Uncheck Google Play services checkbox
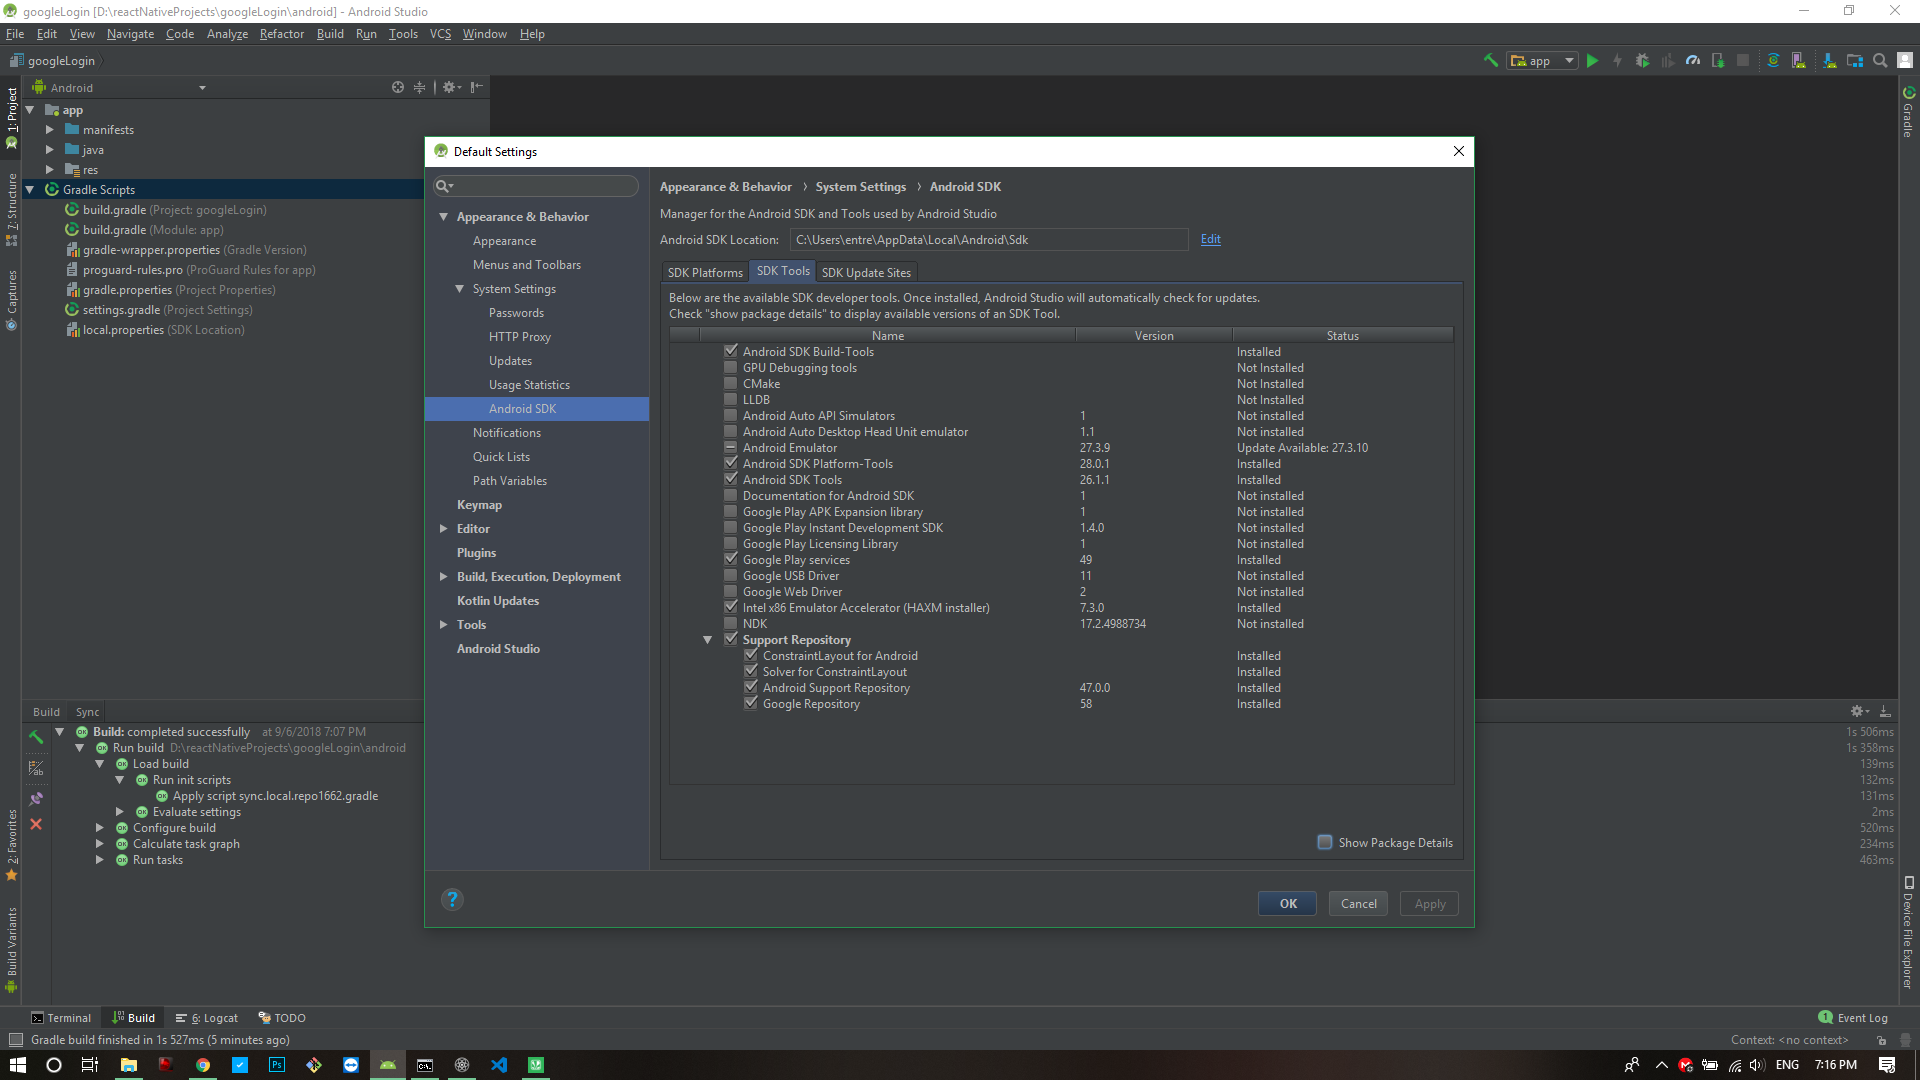The image size is (1920, 1080). tap(730, 559)
